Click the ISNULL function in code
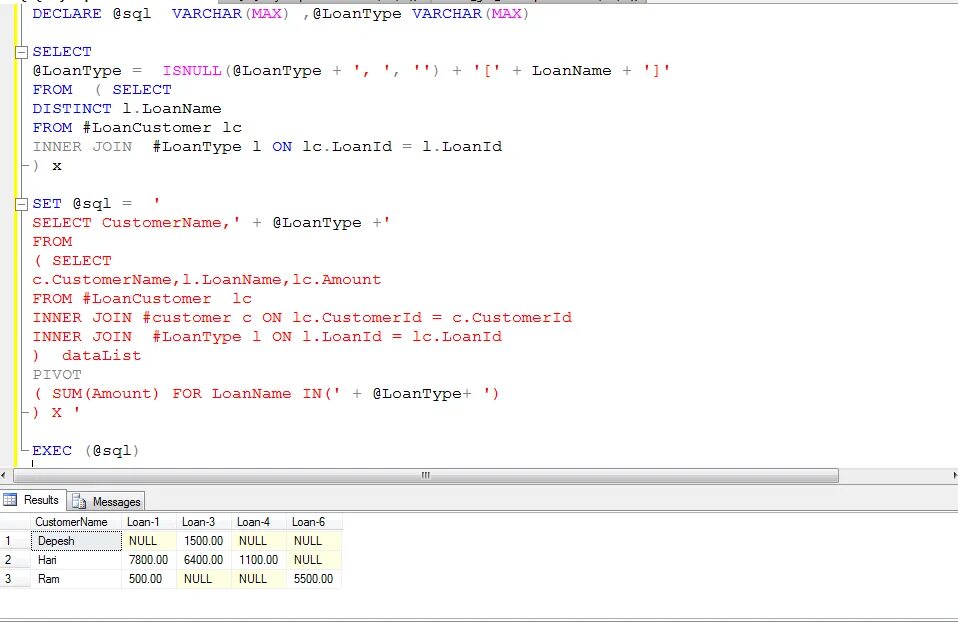Screen dimensions: 958x622 click(x=192, y=71)
